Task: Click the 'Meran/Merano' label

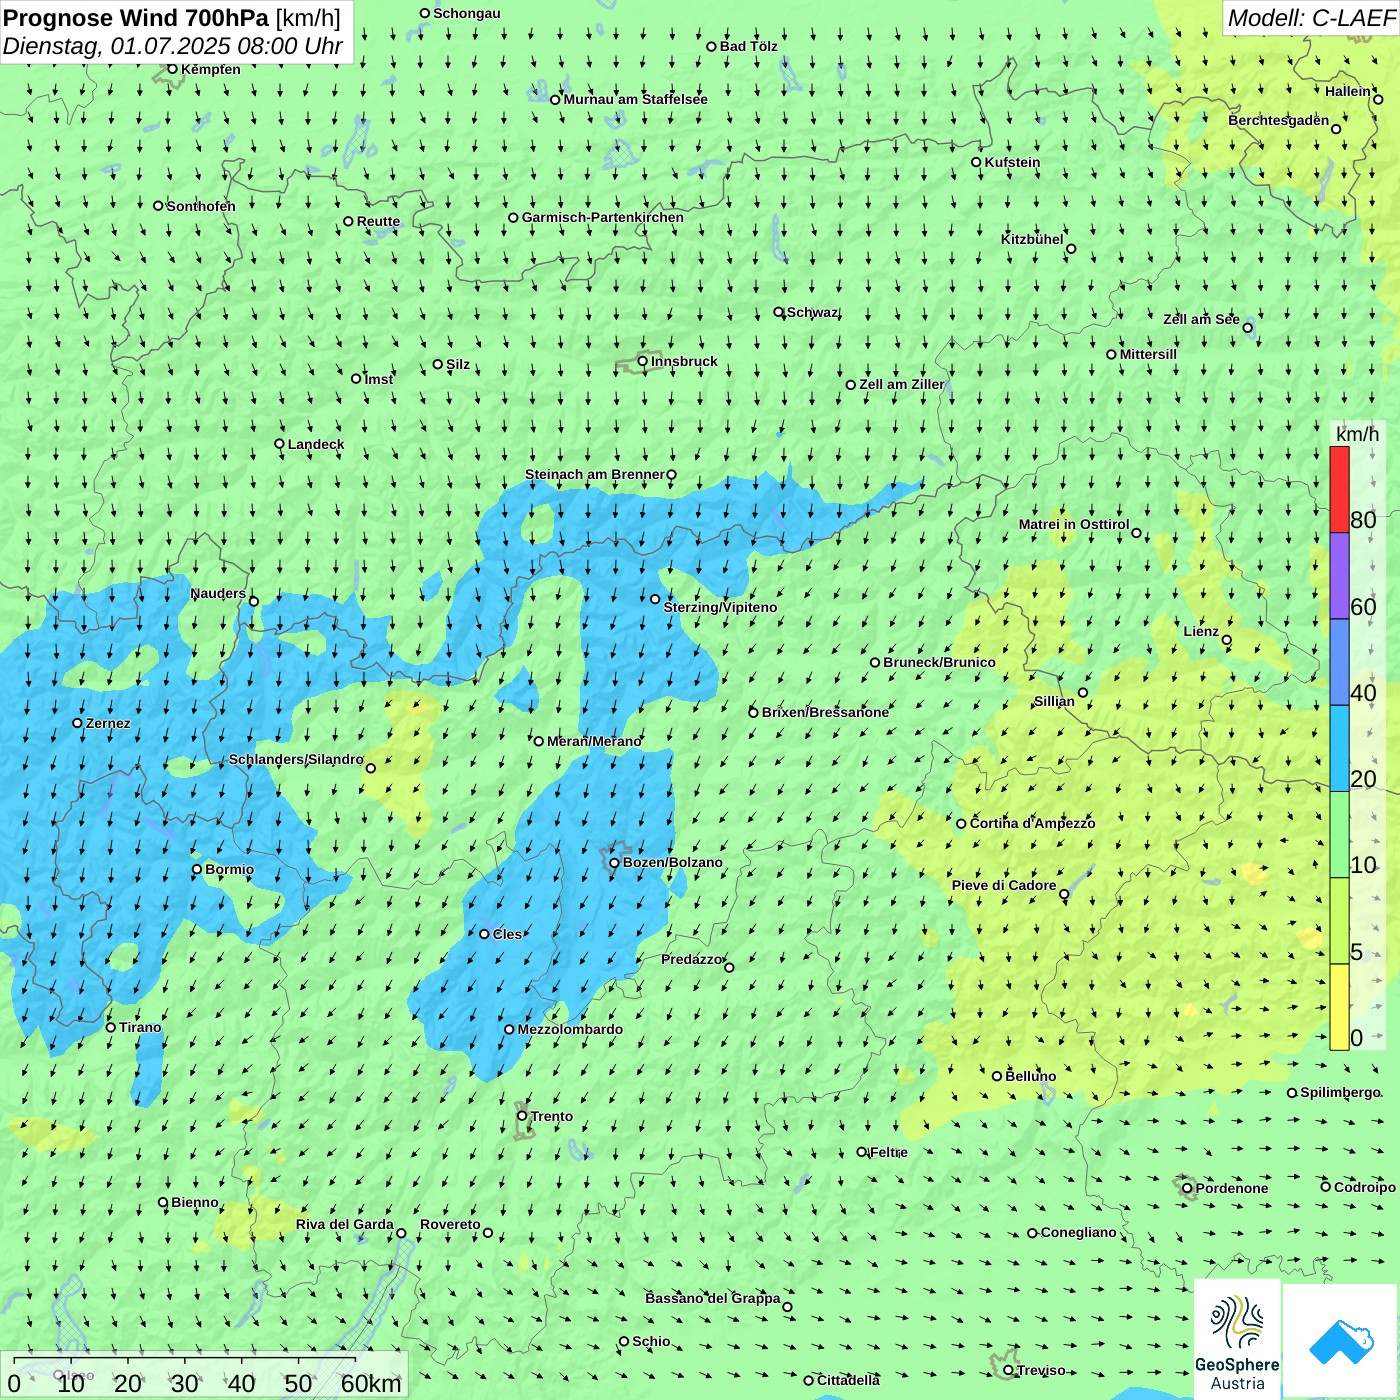Action: click(x=594, y=741)
